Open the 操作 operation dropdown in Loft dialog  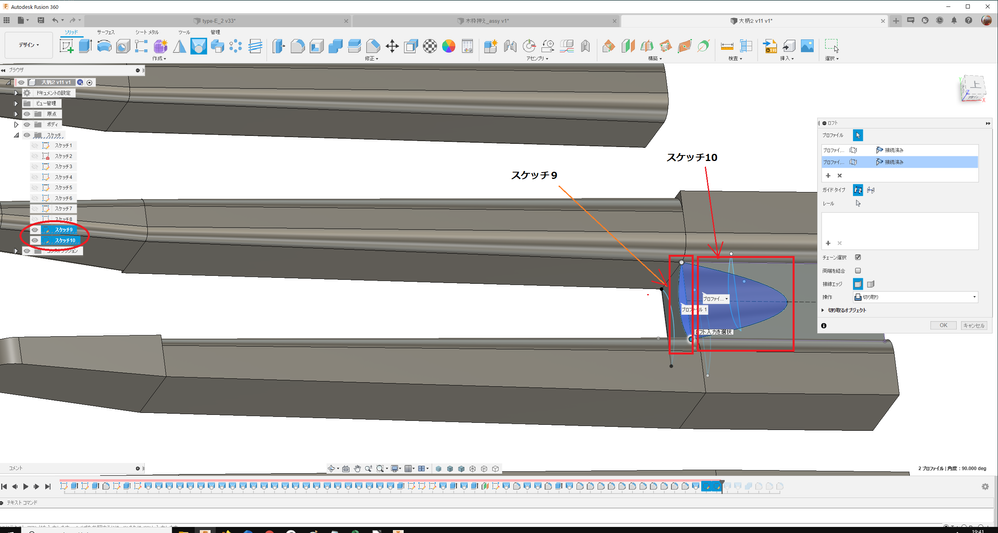pos(915,297)
